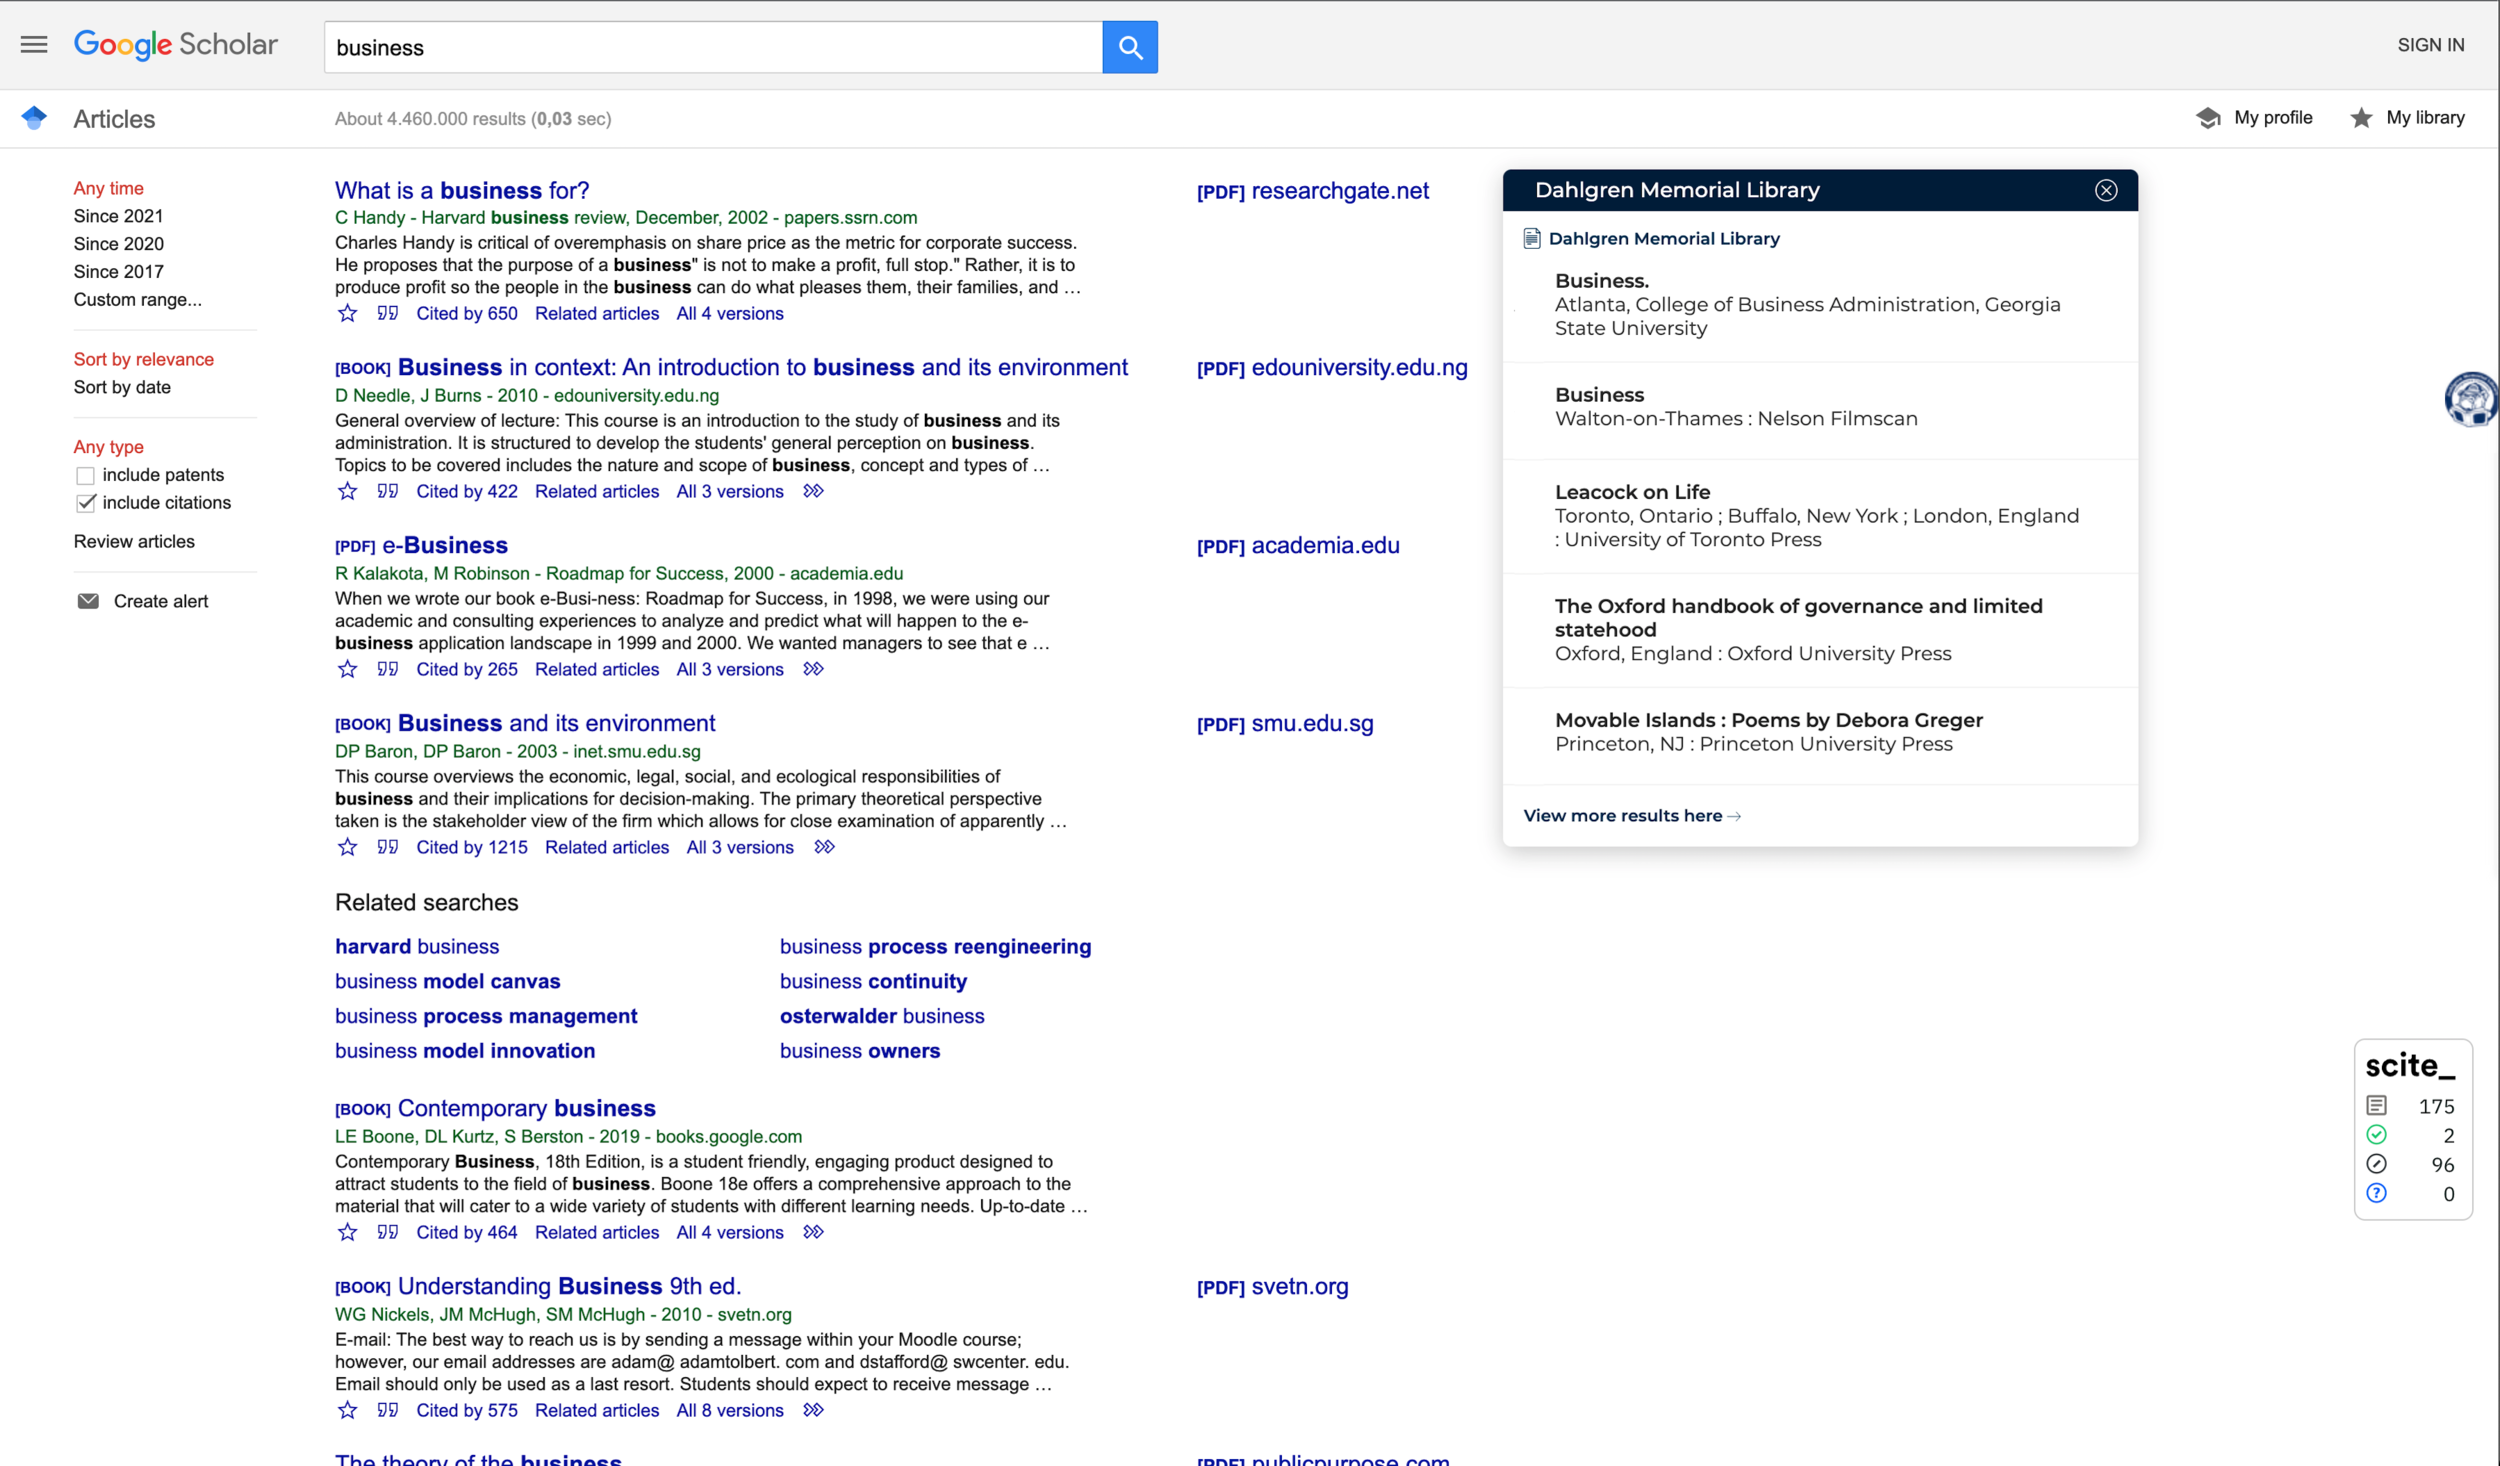Click the Create alert envelope icon

pos(88,602)
